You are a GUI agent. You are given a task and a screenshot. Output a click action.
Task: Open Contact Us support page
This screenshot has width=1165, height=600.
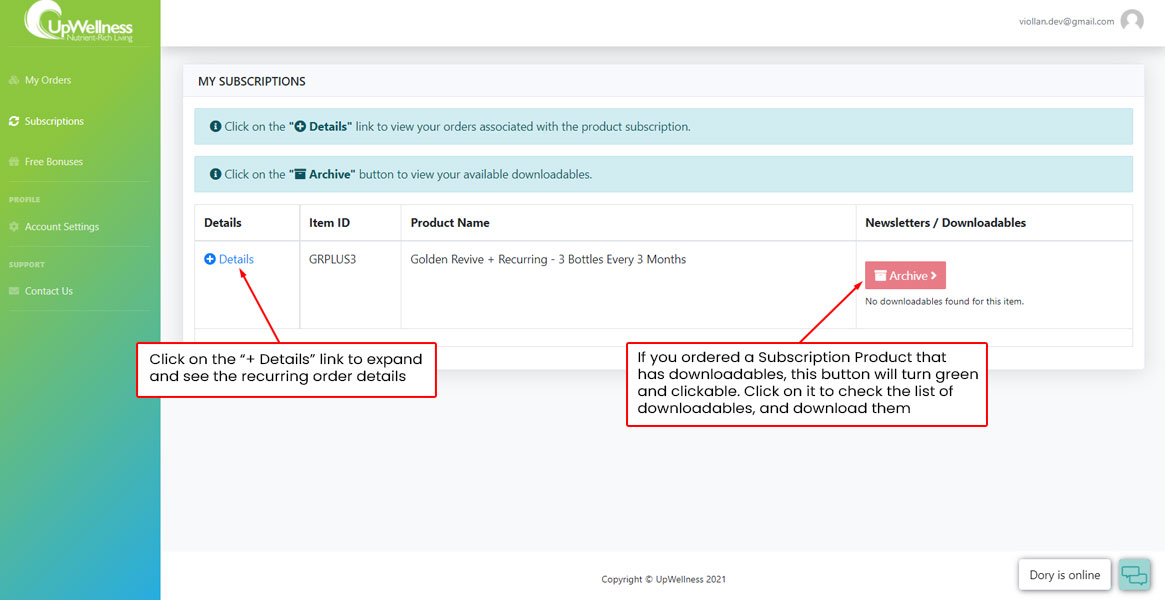[41, 291]
